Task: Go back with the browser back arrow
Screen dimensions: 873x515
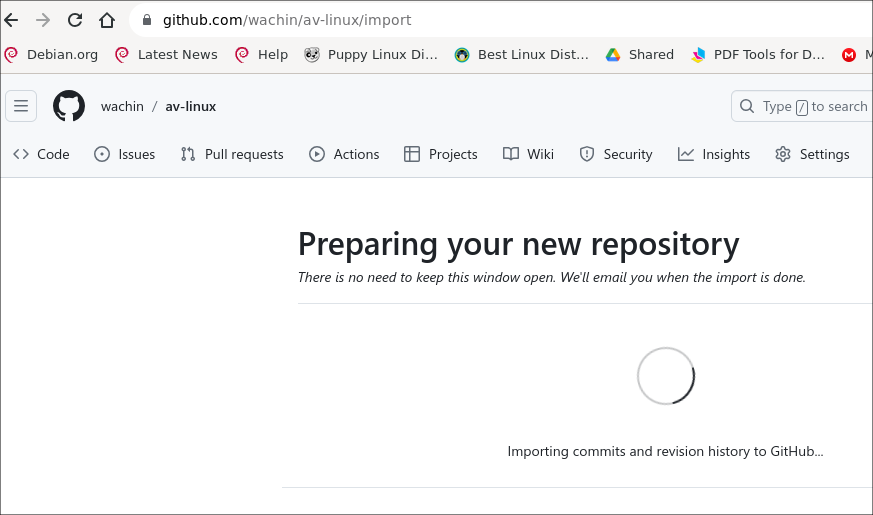Action: coord(11,21)
